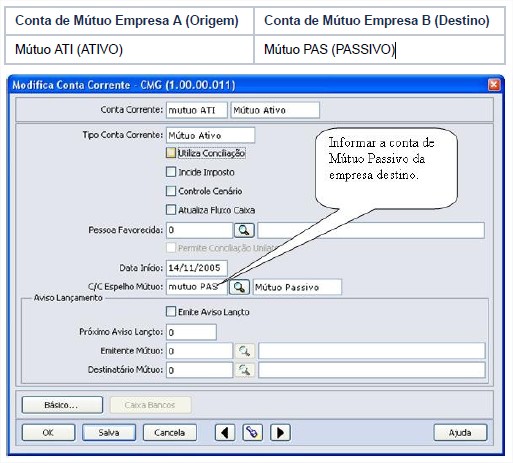Viewport: 513px width, 463px height.
Task: Click the Mútuo Passivo description field
Action: point(297,287)
